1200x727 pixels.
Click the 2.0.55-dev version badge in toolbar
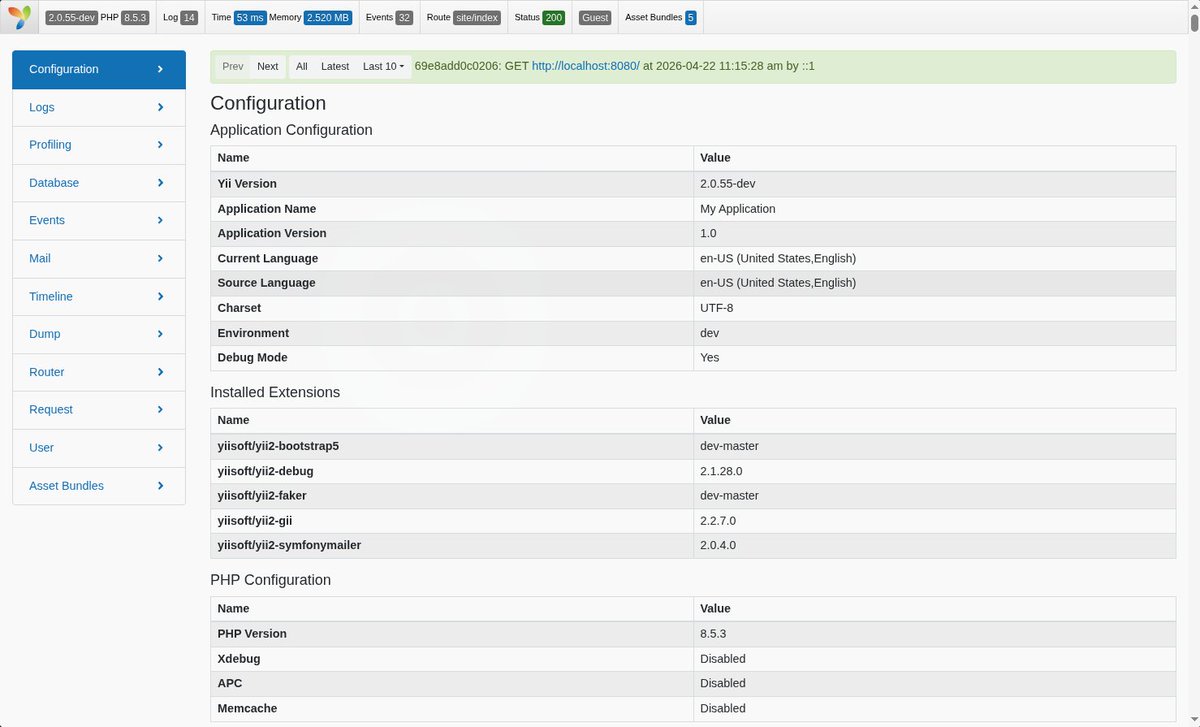tap(72, 18)
